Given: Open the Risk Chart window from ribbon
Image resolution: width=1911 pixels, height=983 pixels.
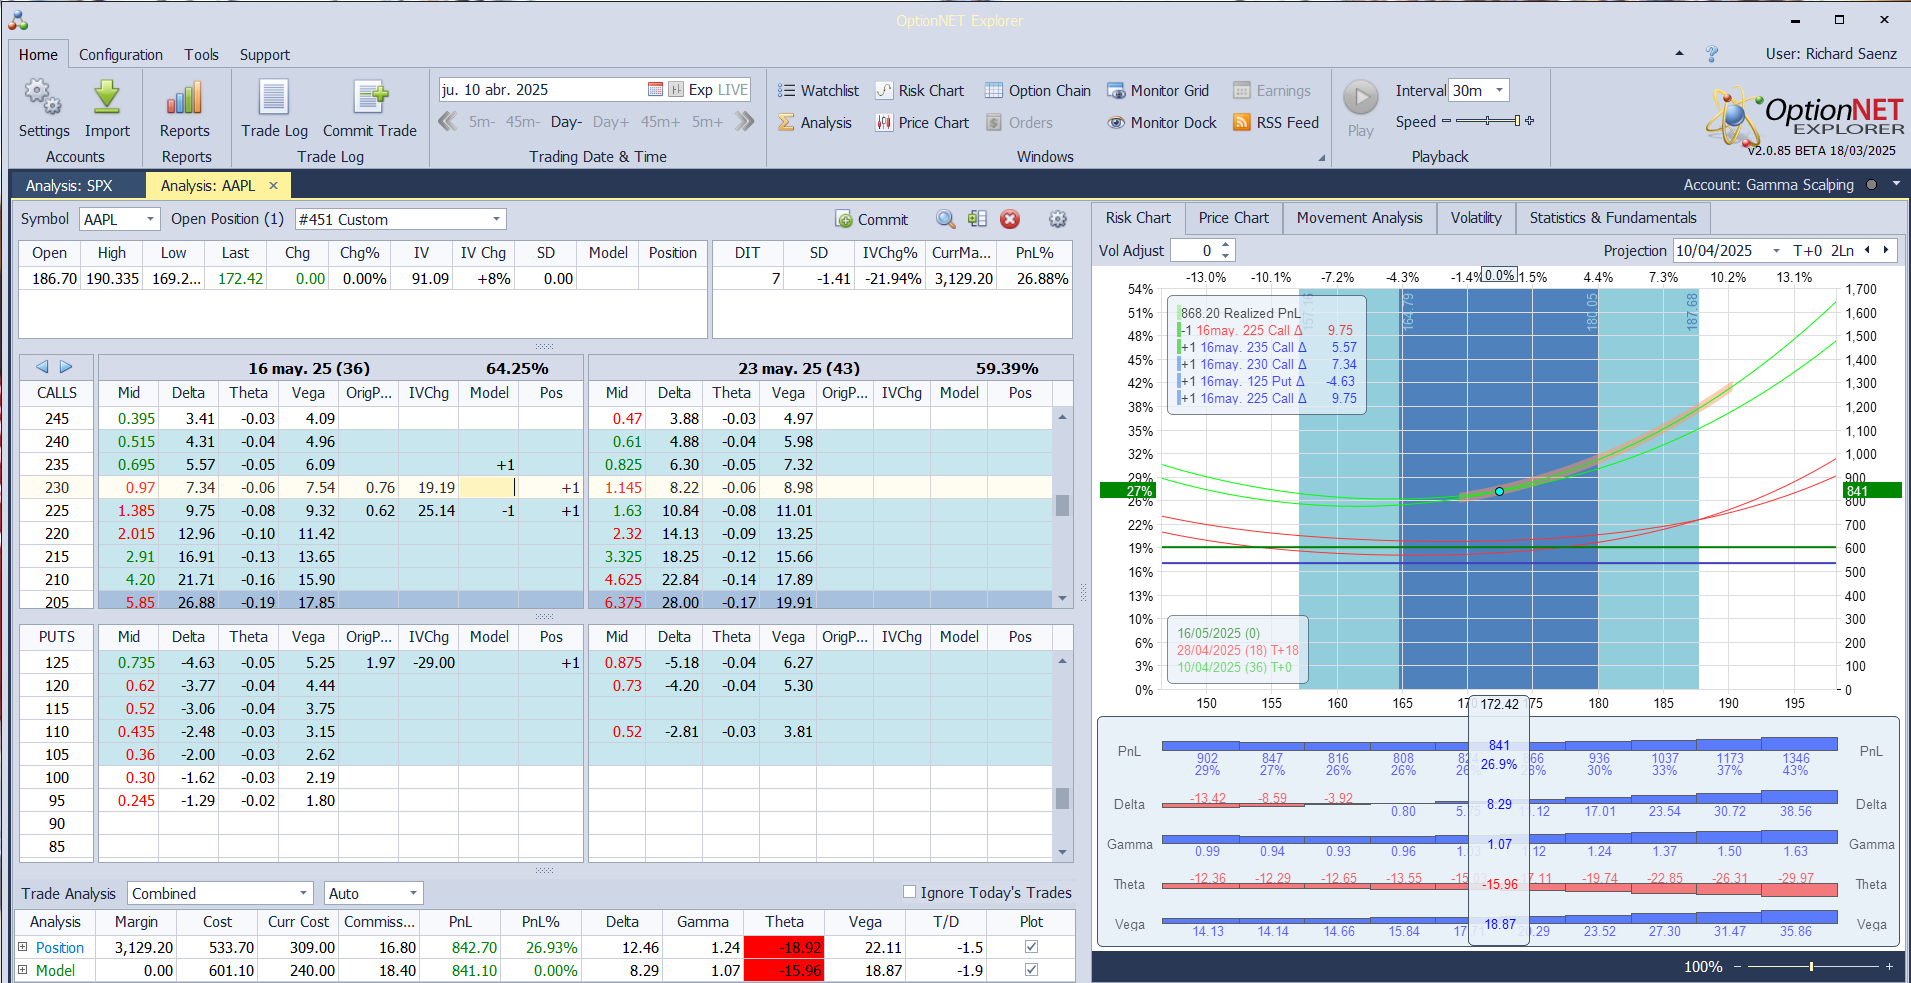Looking at the screenshot, I should click(920, 91).
